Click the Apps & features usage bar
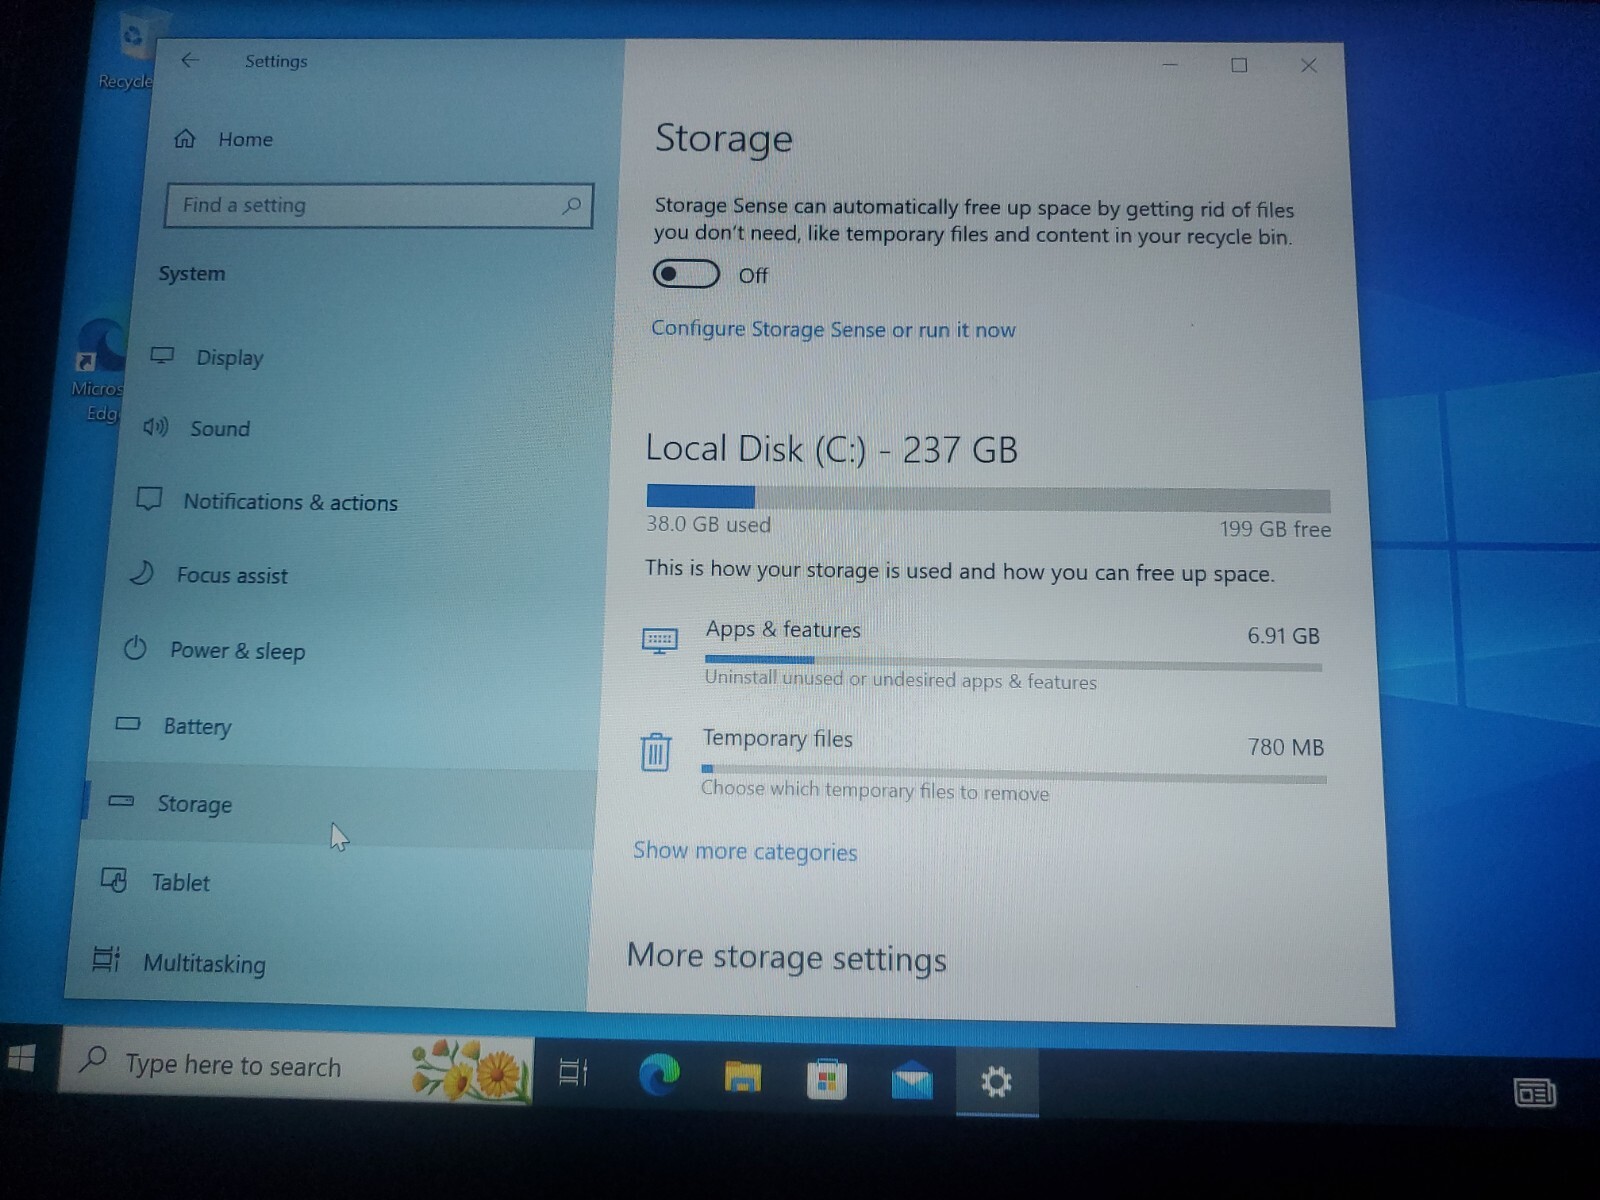 pyautogui.click(x=1013, y=662)
